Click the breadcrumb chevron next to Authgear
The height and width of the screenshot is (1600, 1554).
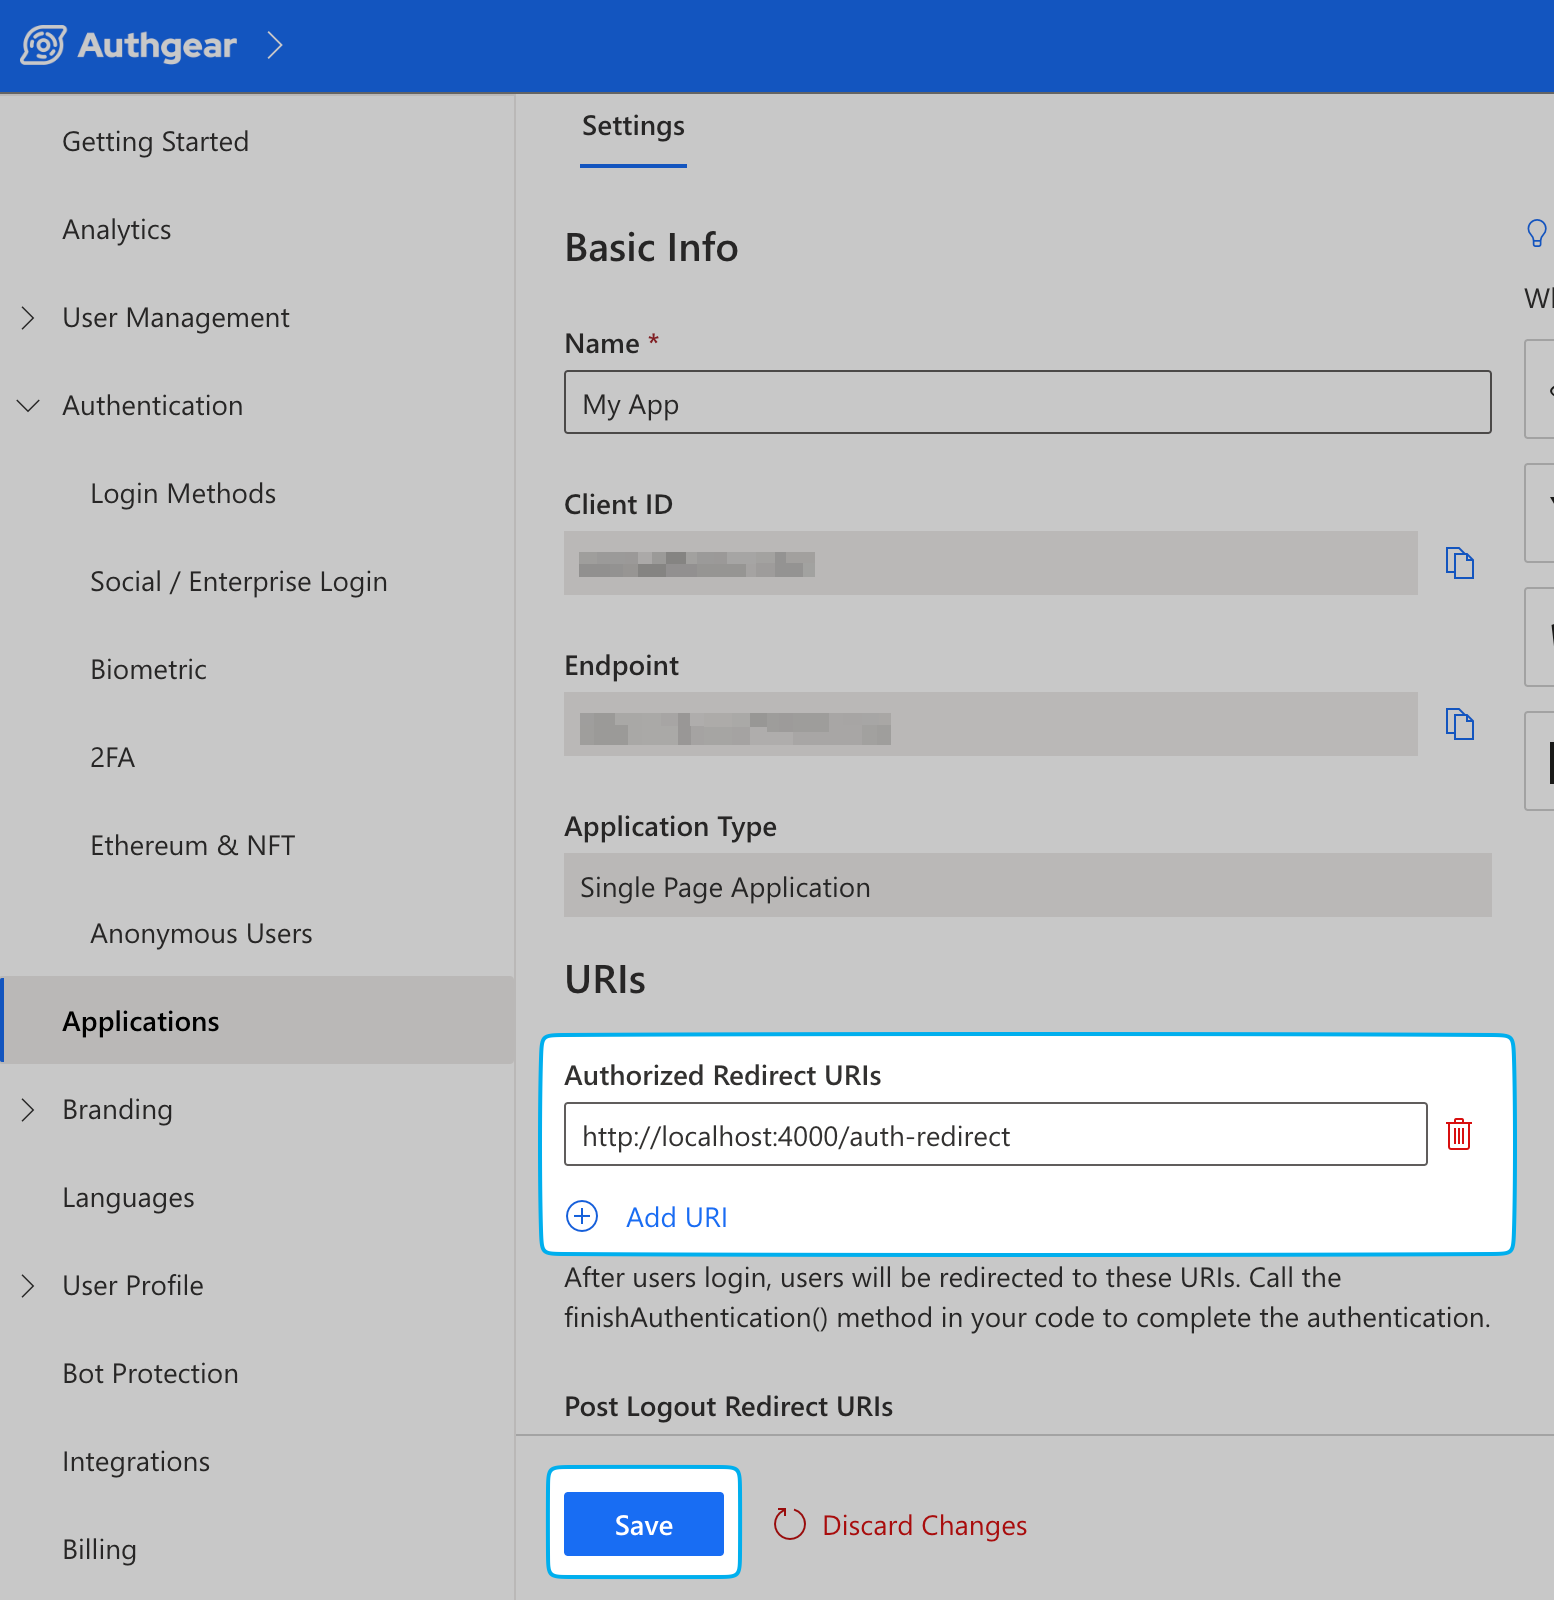275,45
